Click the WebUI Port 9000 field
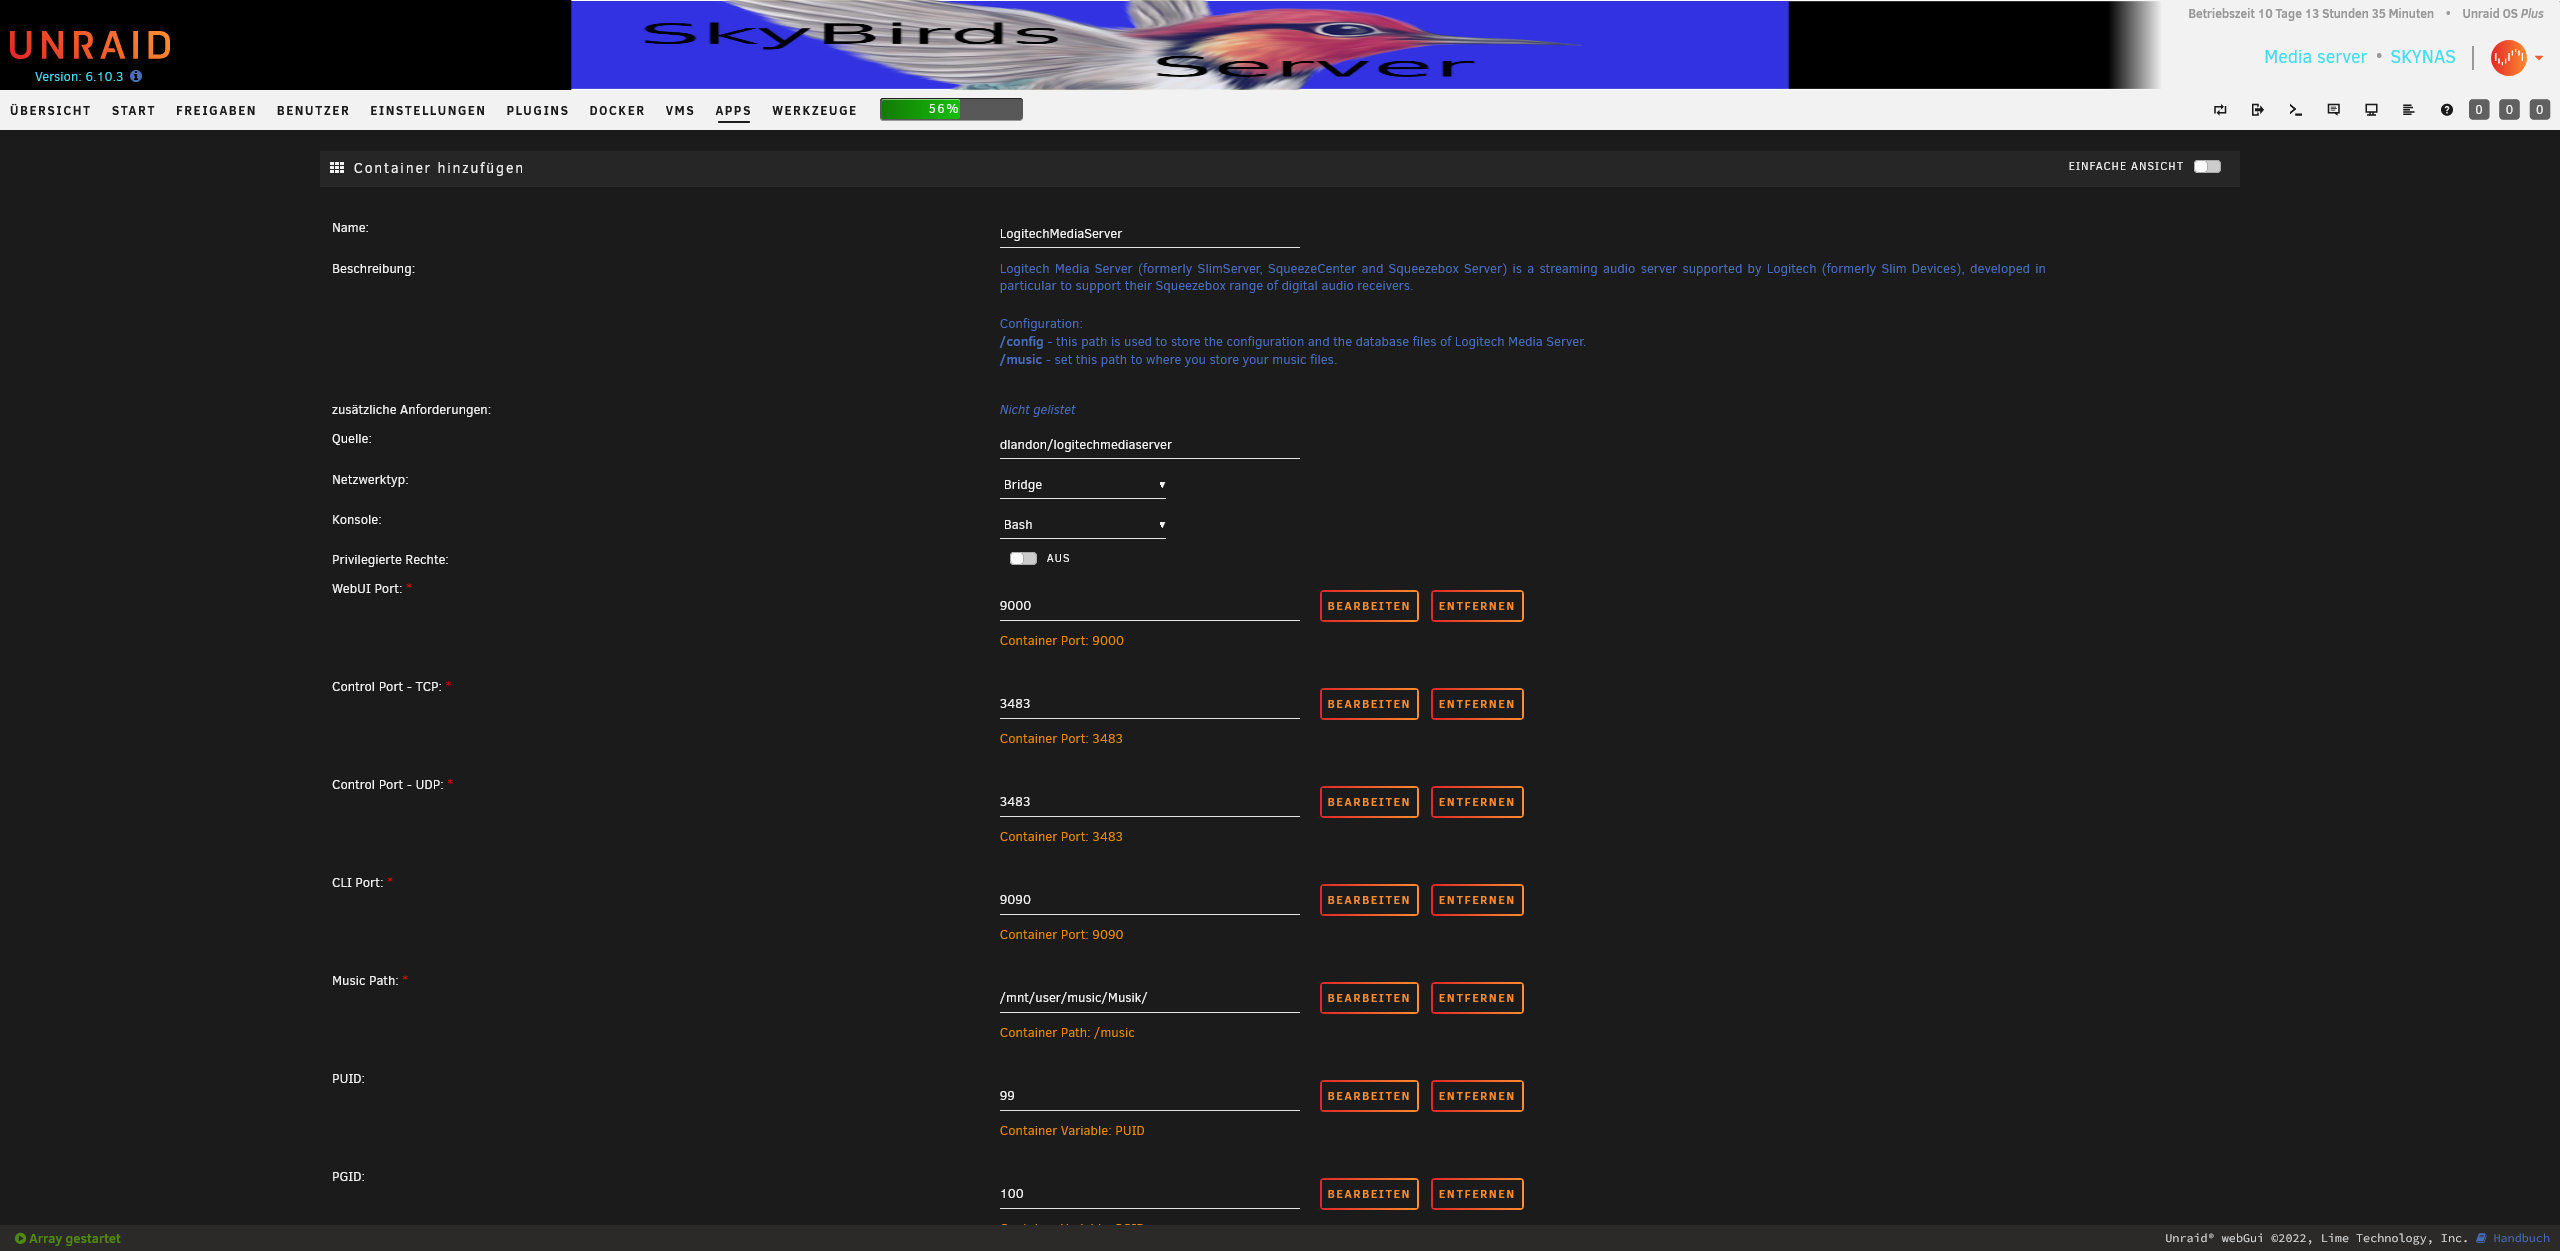The width and height of the screenshot is (2560, 1251). [x=1149, y=606]
